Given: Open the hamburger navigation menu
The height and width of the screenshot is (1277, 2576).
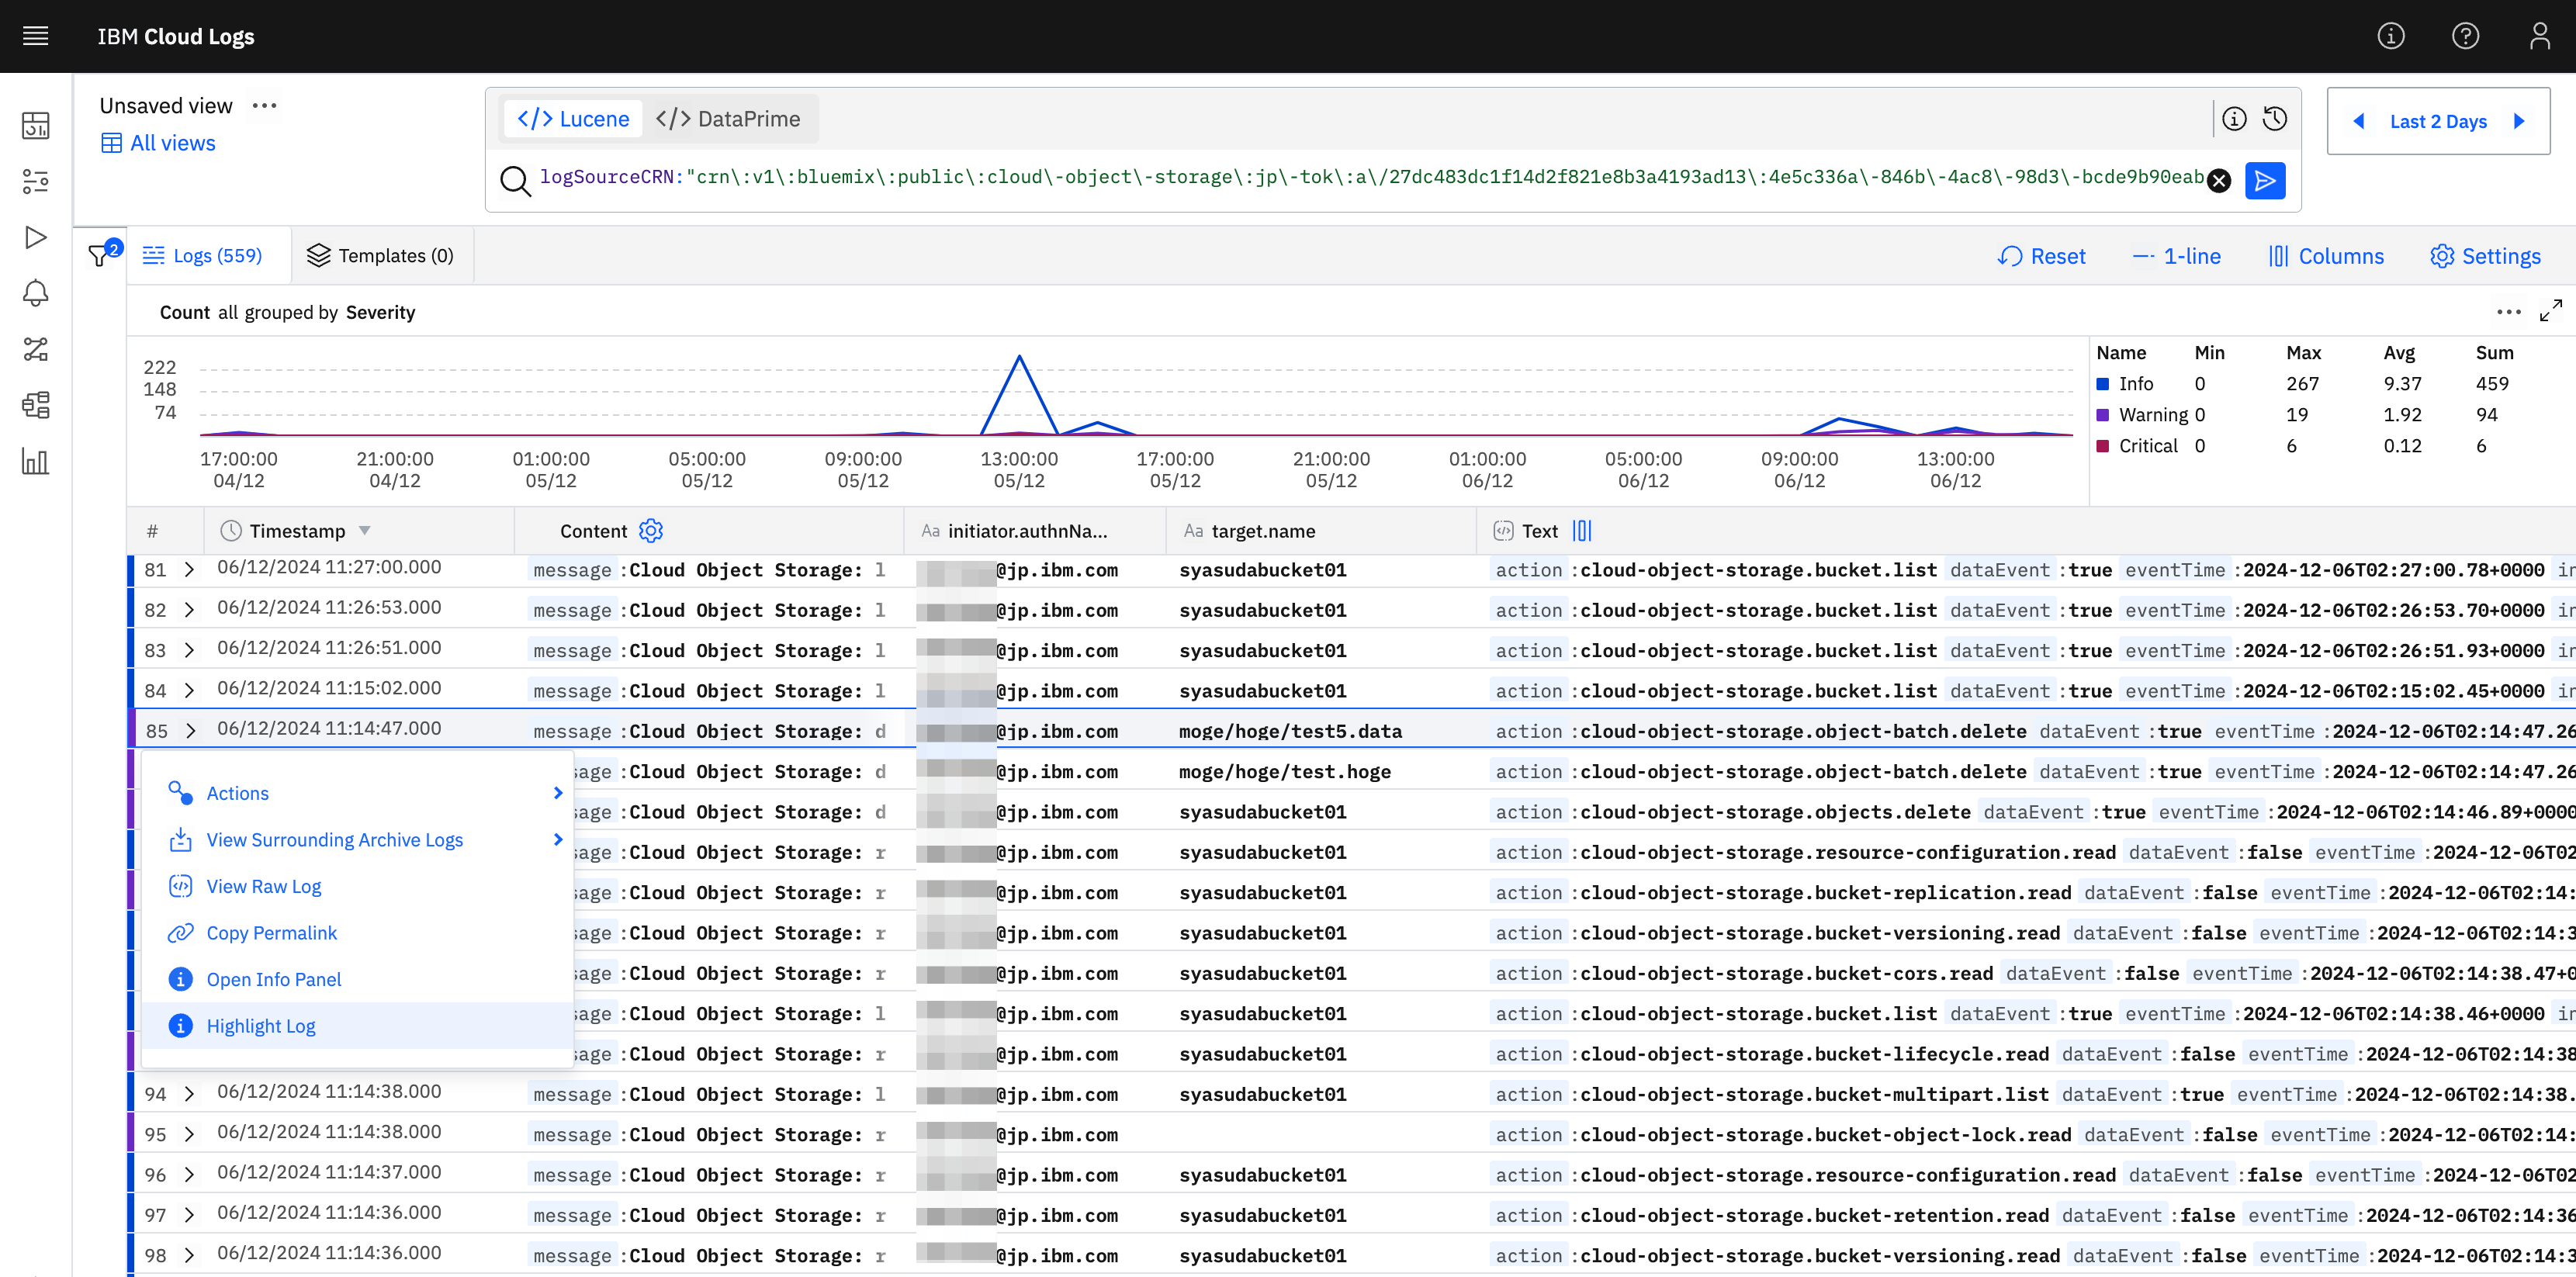Looking at the screenshot, I should point(36,36).
